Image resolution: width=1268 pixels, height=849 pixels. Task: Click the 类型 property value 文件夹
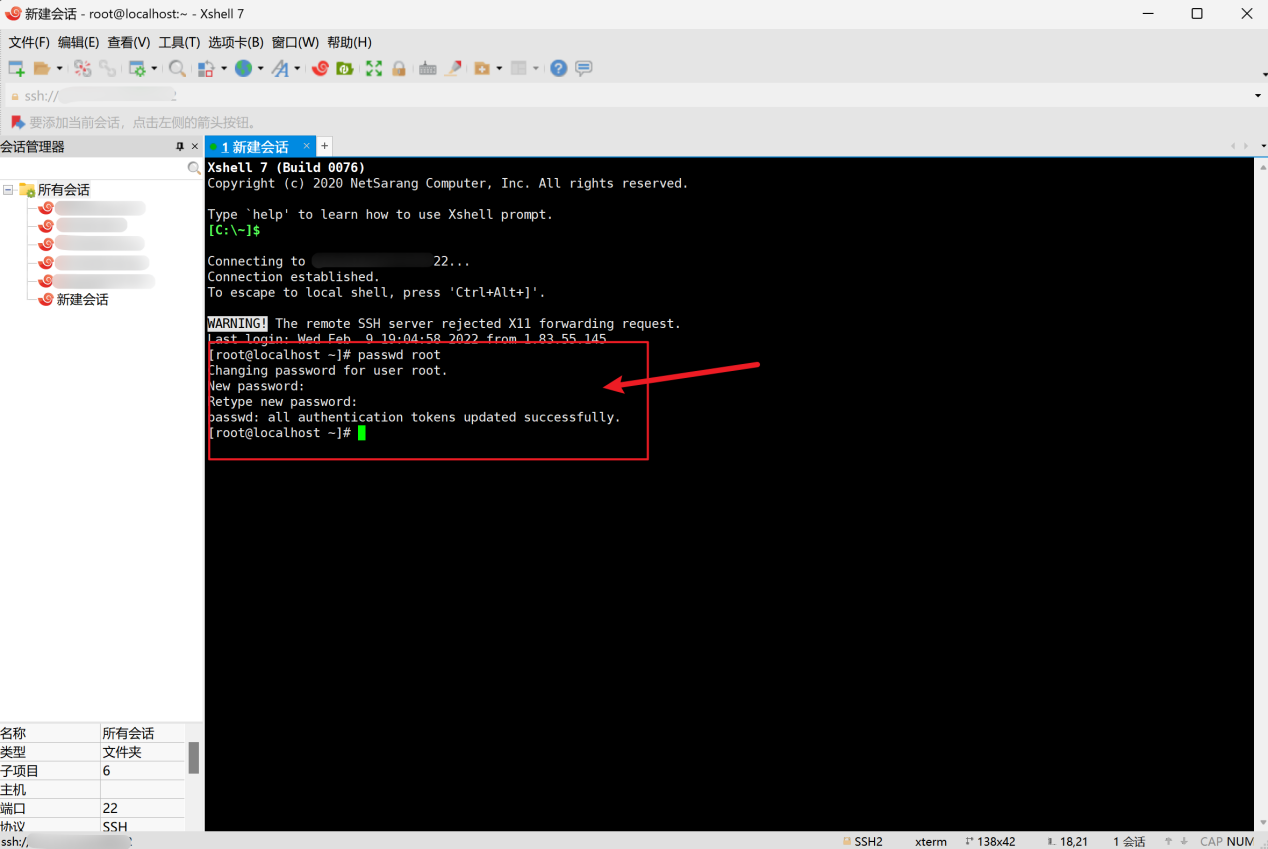(122, 752)
